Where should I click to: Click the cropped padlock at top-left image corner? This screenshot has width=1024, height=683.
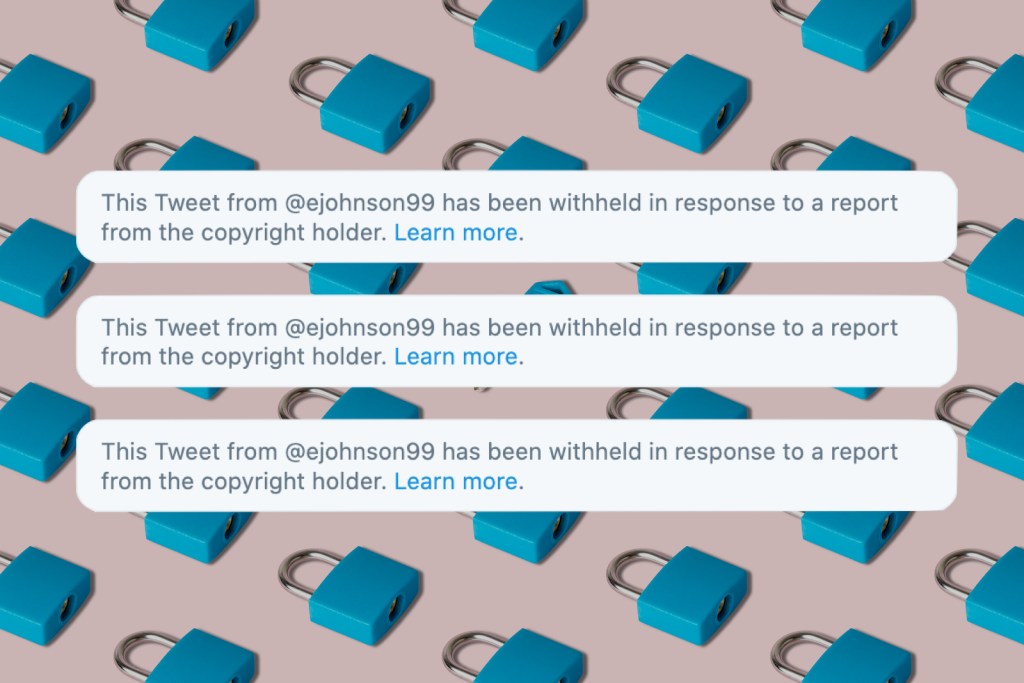point(46,103)
